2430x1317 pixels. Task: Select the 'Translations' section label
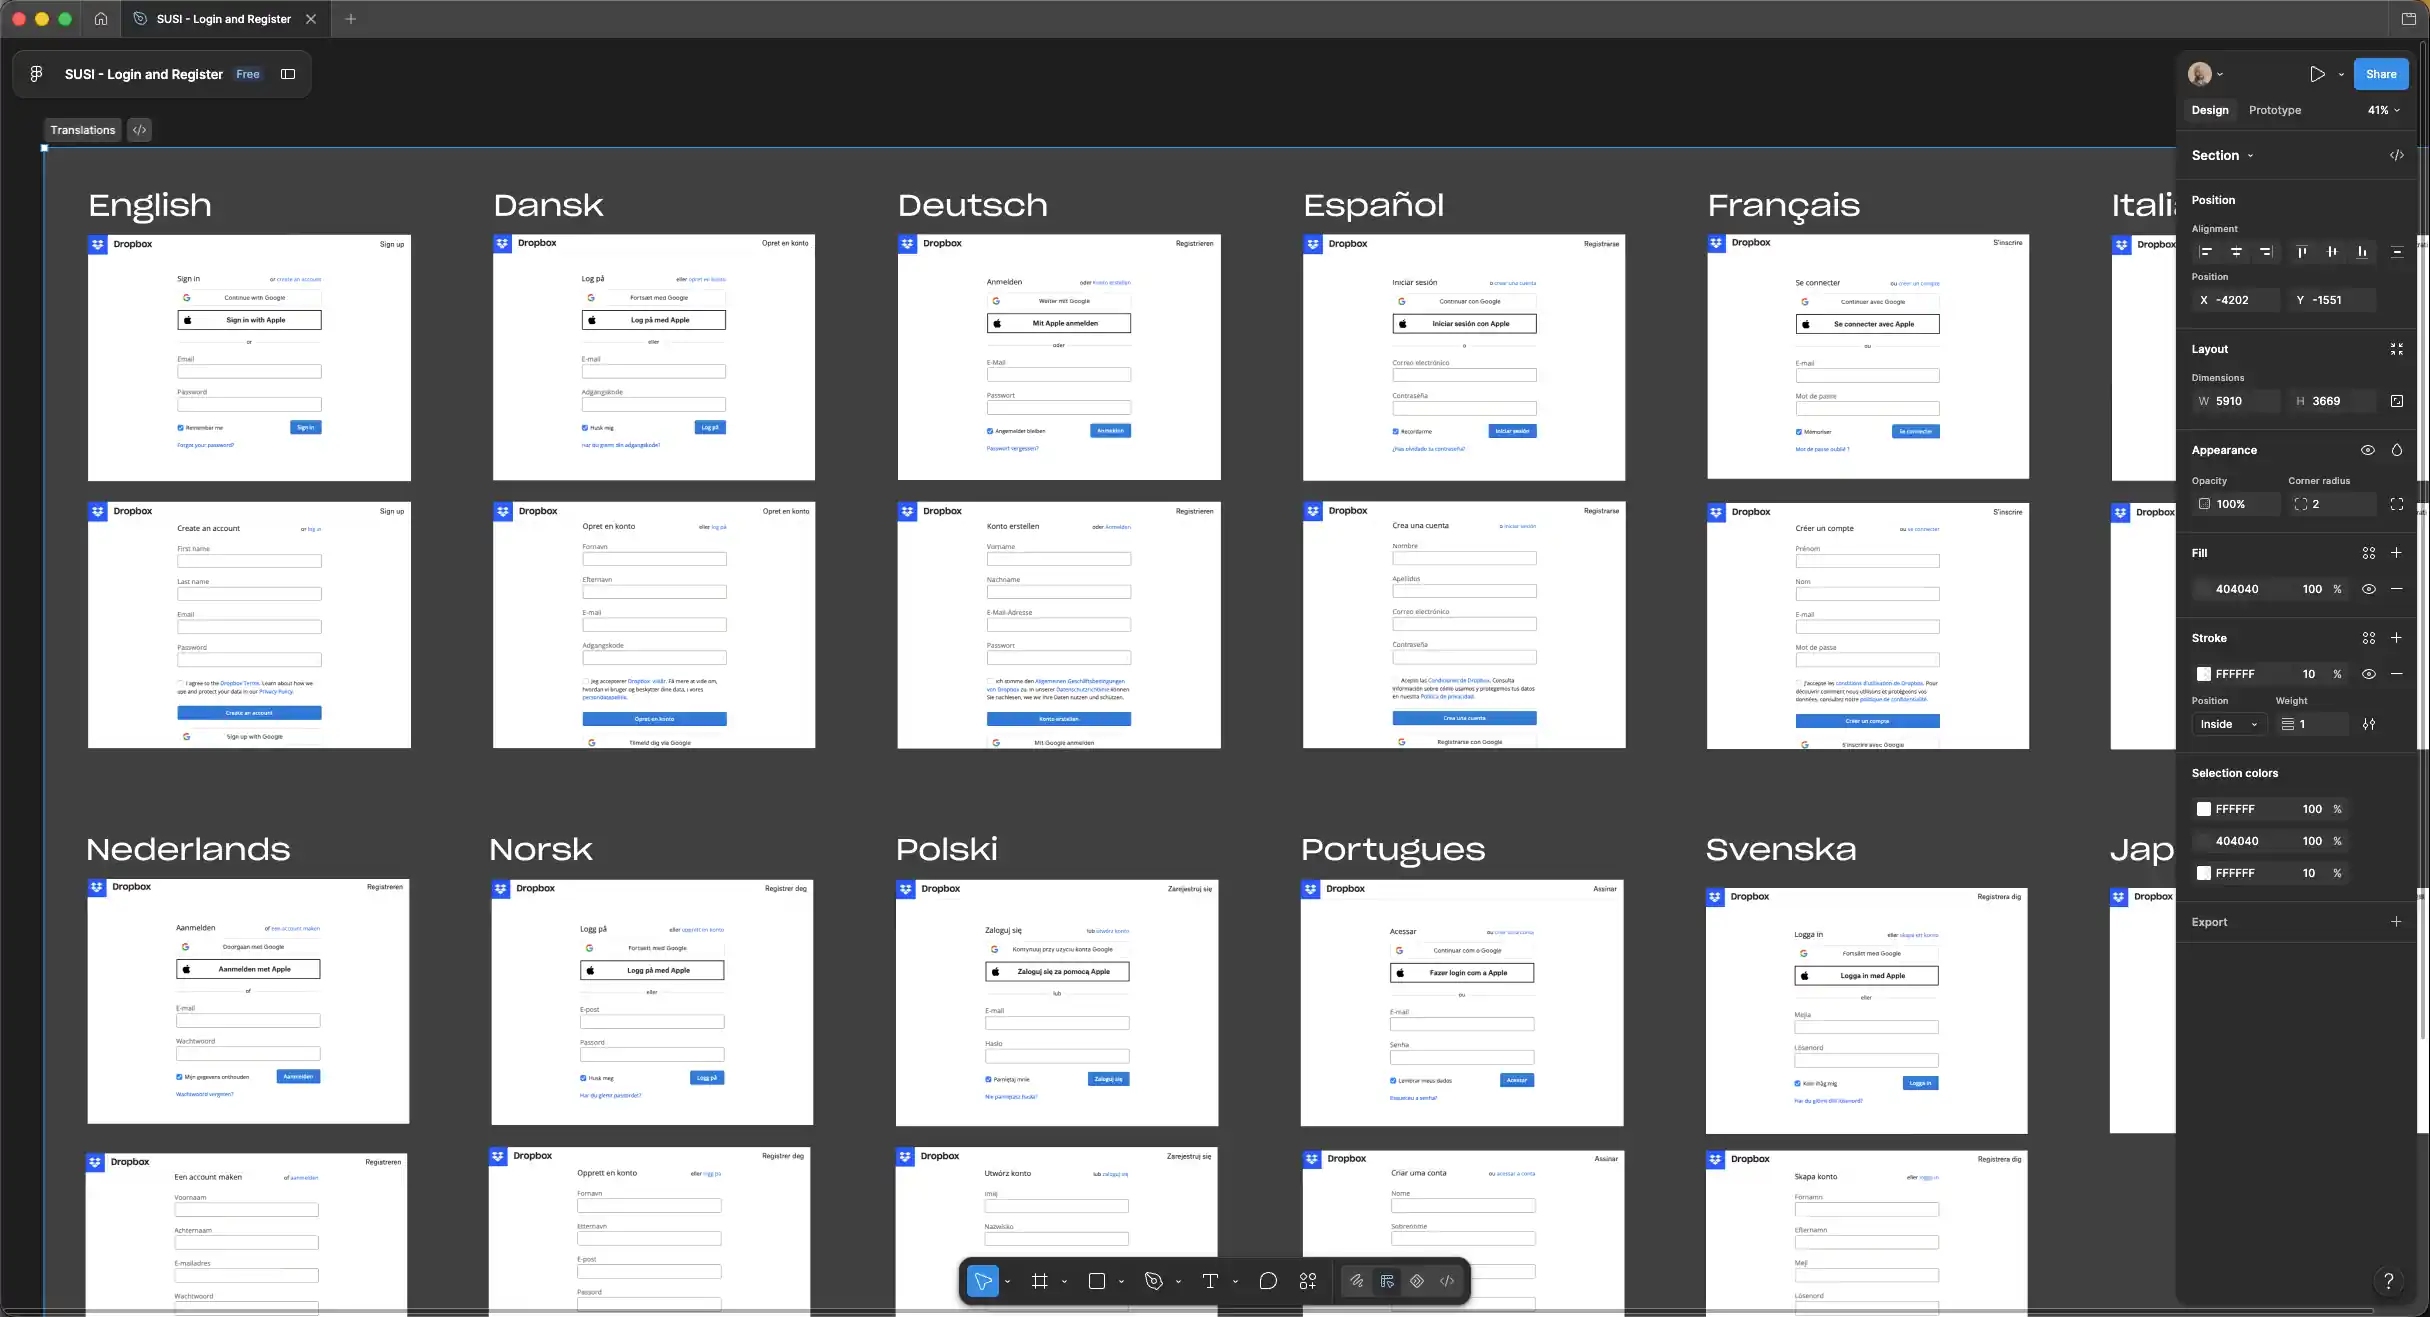point(83,130)
